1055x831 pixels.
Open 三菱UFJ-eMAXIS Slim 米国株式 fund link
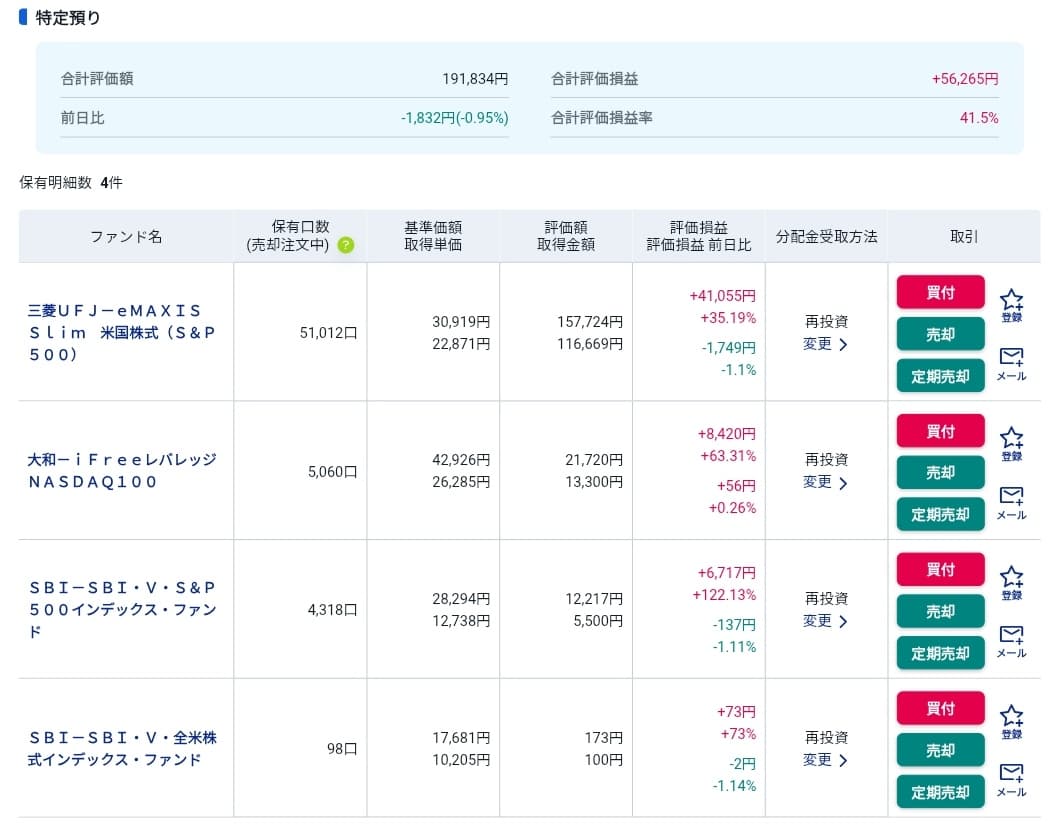tap(122, 332)
